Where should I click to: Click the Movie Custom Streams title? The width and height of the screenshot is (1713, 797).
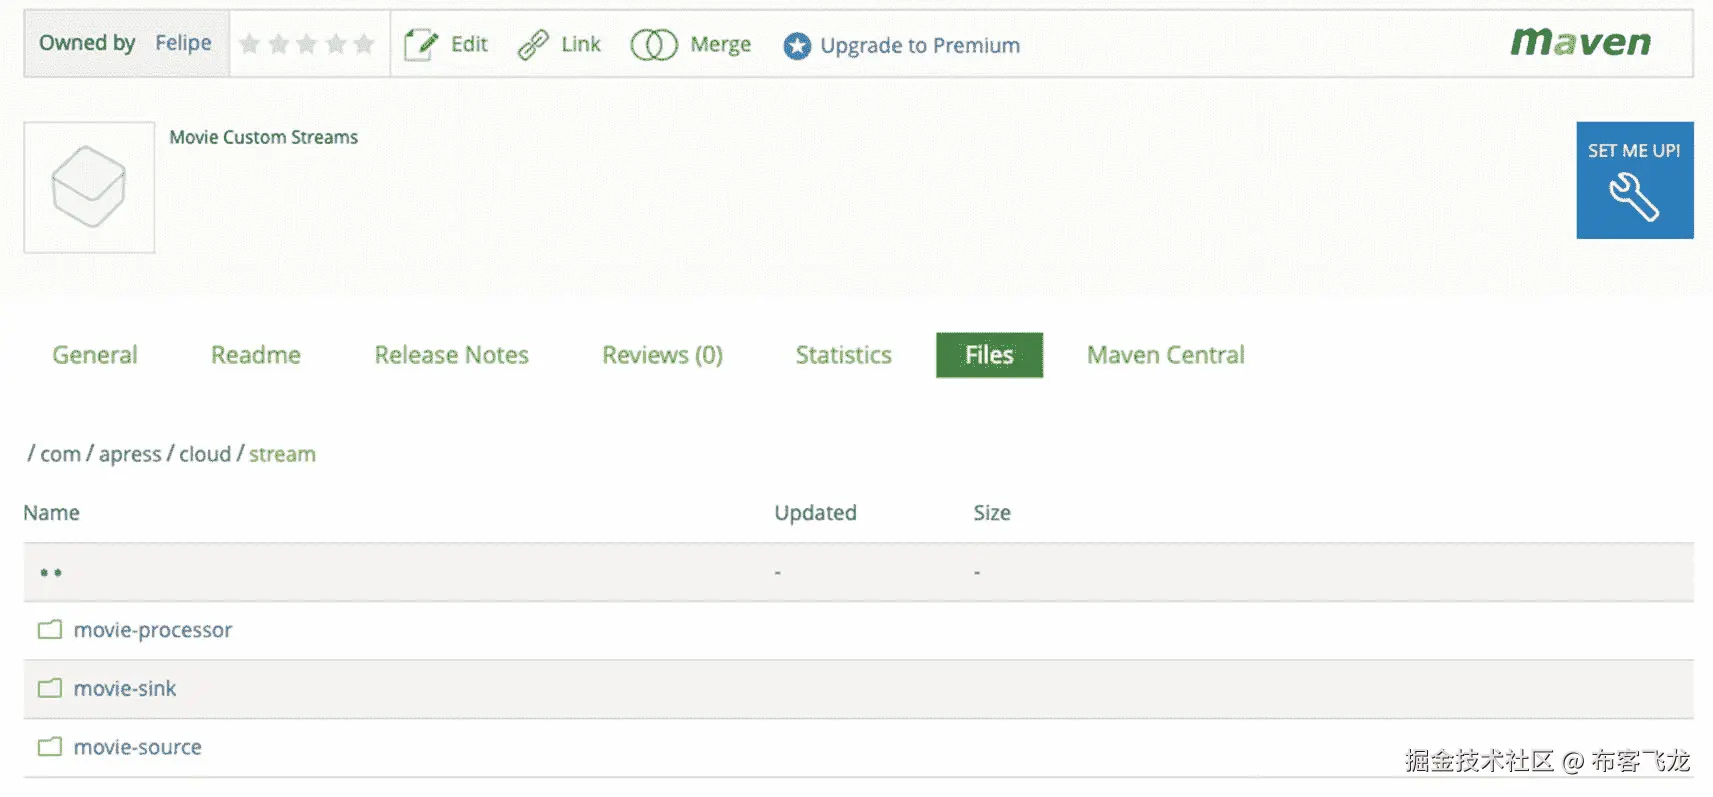[263, 137]
